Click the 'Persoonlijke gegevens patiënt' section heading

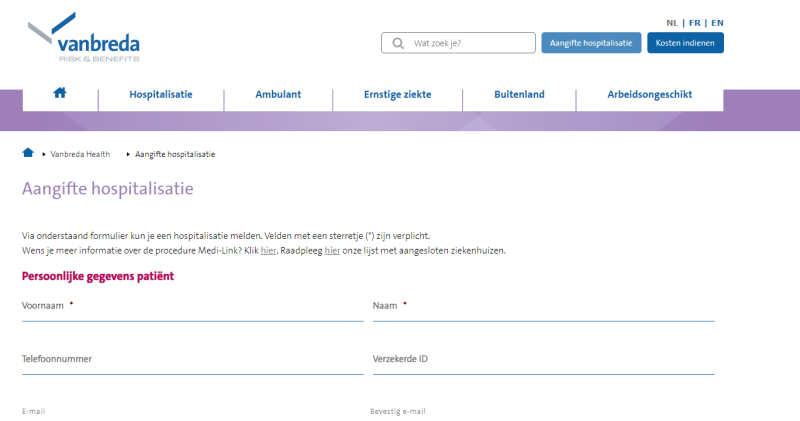coord(98,277)
